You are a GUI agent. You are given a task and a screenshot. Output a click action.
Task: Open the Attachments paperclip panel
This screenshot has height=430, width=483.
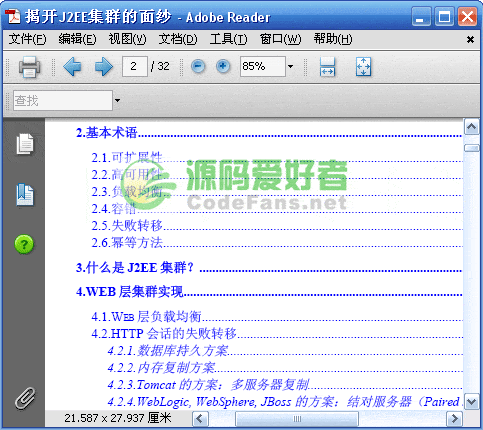25,398
